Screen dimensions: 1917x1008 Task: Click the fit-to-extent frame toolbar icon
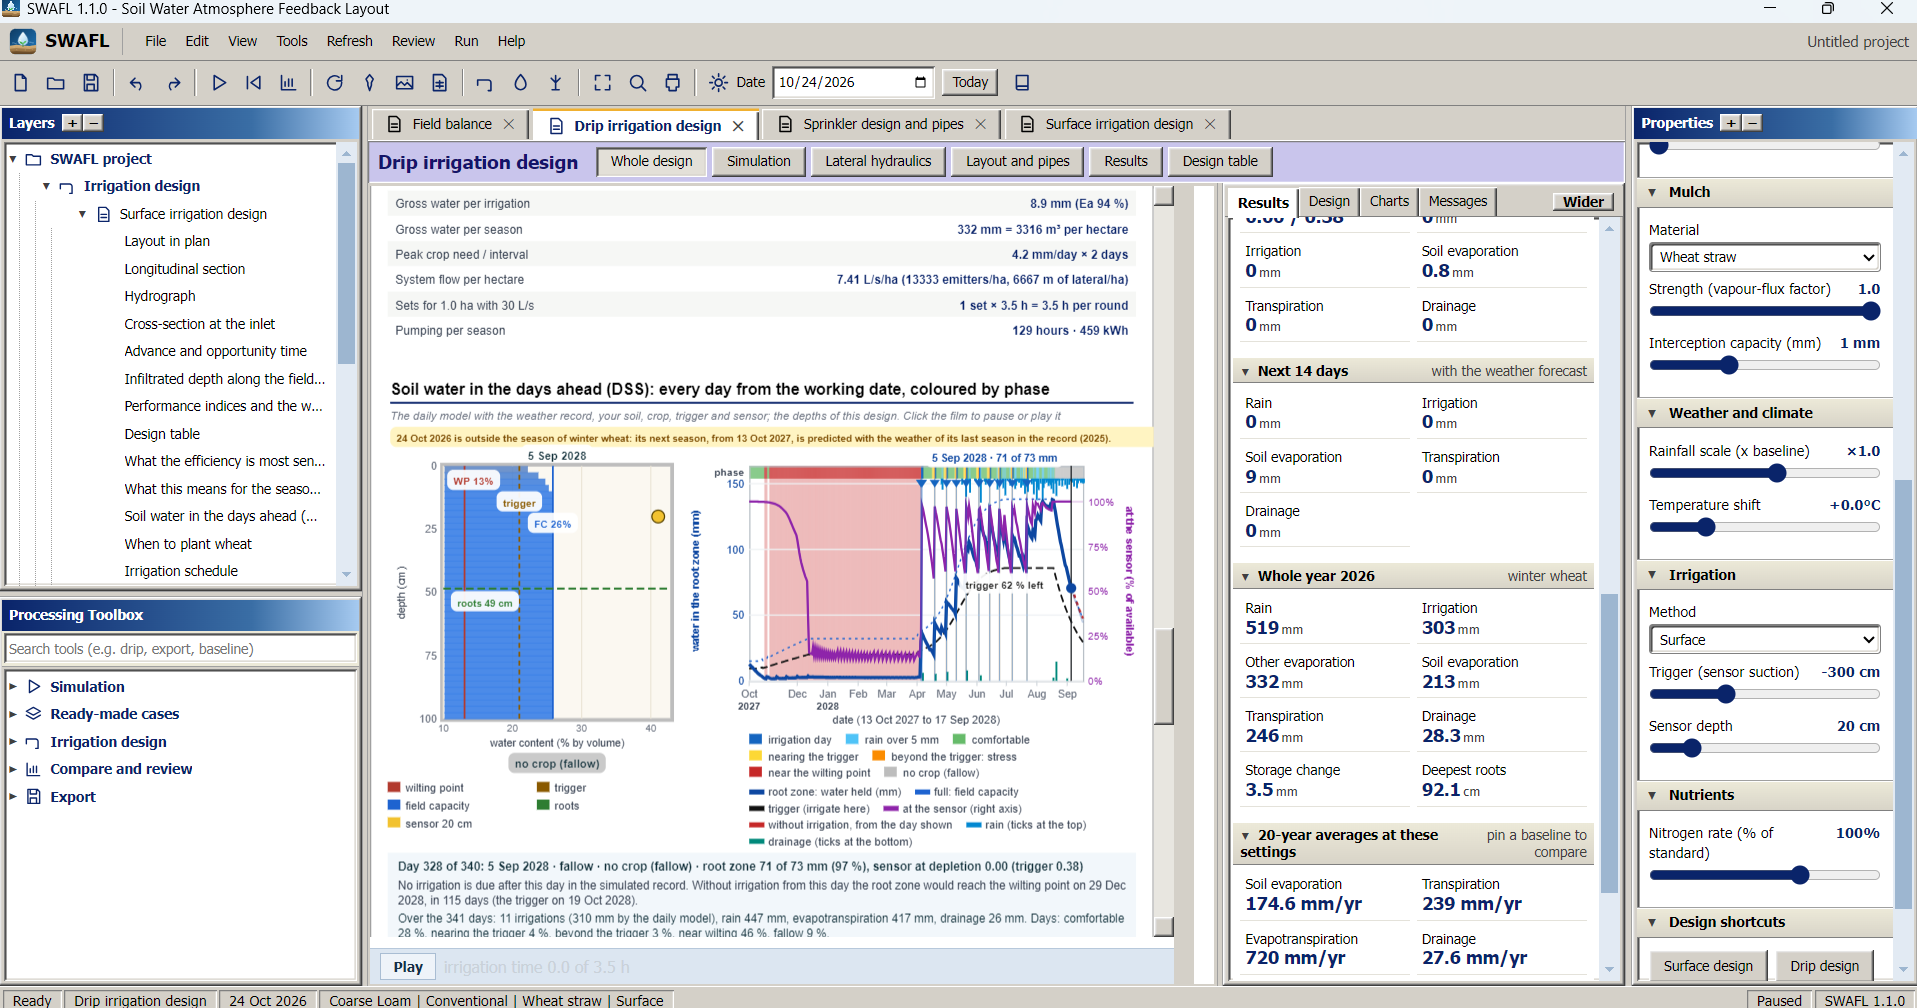[x=603, y=83]
